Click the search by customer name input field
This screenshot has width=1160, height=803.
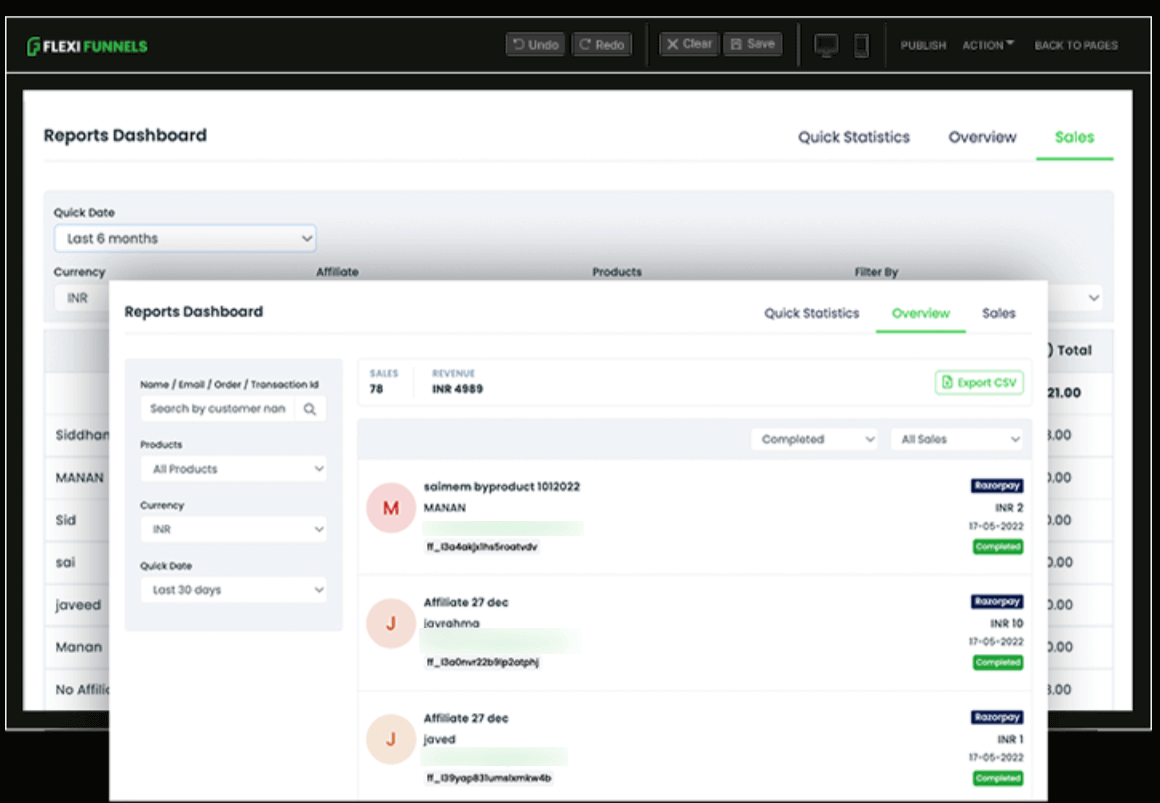tap(215, 409)
